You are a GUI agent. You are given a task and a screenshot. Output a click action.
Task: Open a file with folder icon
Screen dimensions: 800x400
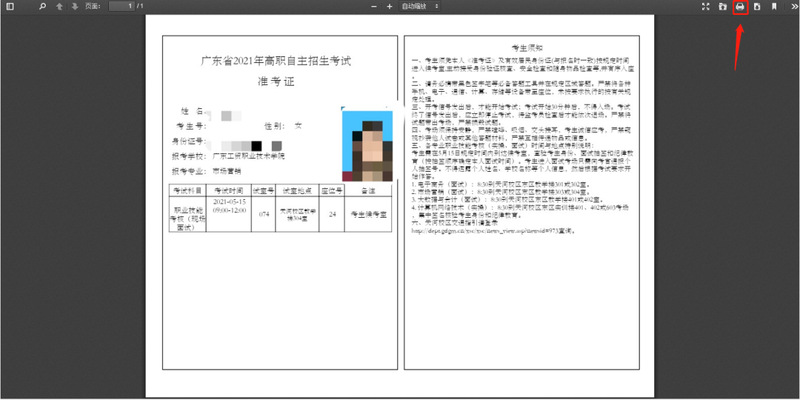click(x=723, y=7)
